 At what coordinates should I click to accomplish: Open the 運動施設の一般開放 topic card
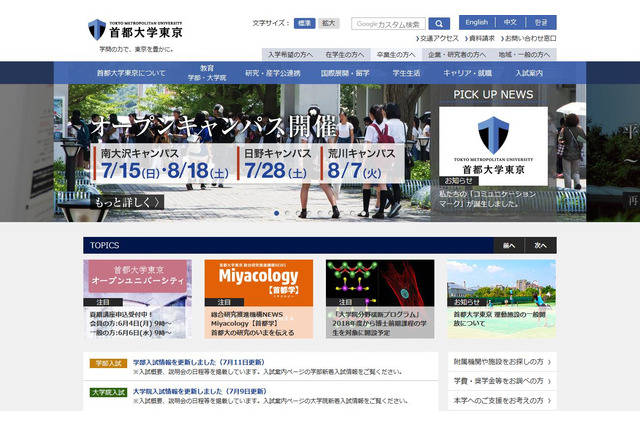(x=501, y=299)
